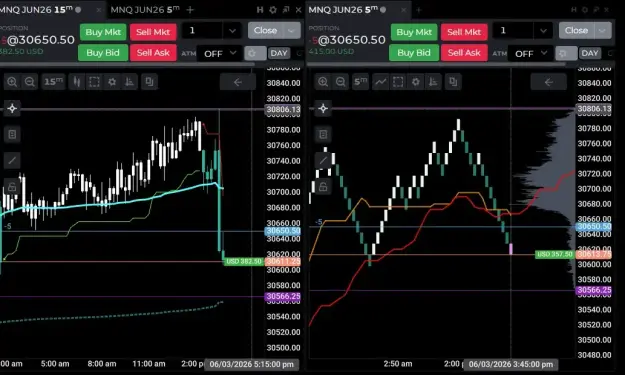The width and height of the screenshot is (625, 375).
Task: Zoom in on the right 5m chart
Action: click(x=323, y=82)
